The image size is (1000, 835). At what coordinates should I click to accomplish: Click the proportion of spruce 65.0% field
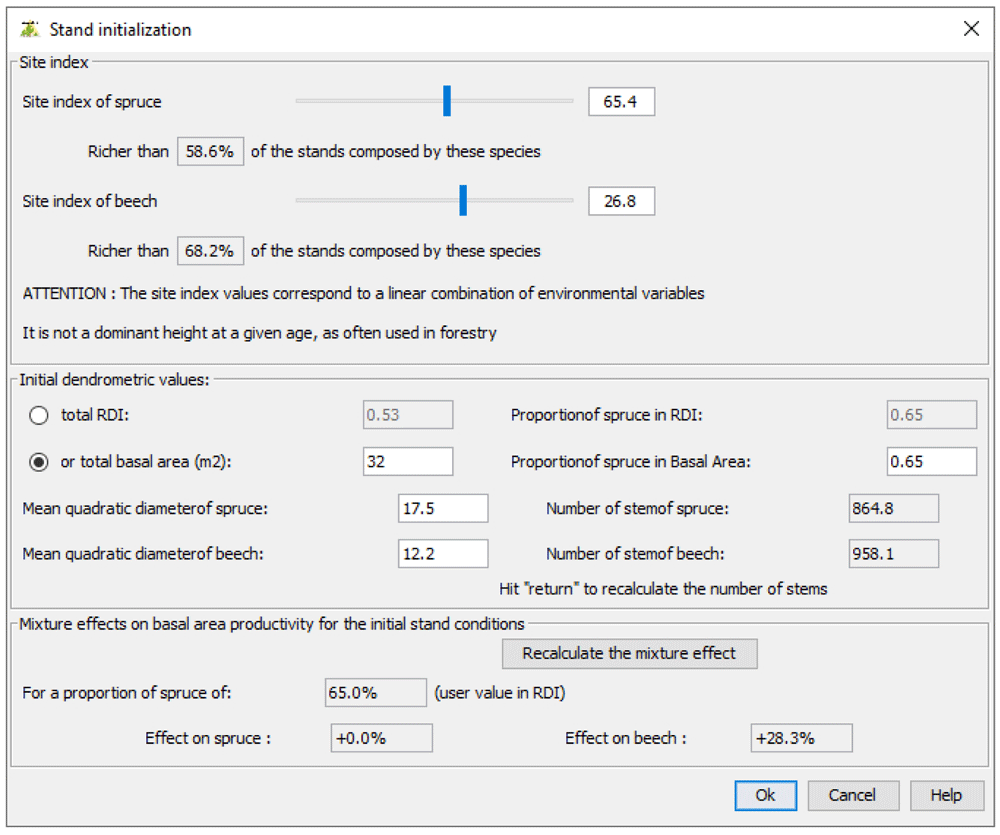pyautogui.click(x=376, y=693)
